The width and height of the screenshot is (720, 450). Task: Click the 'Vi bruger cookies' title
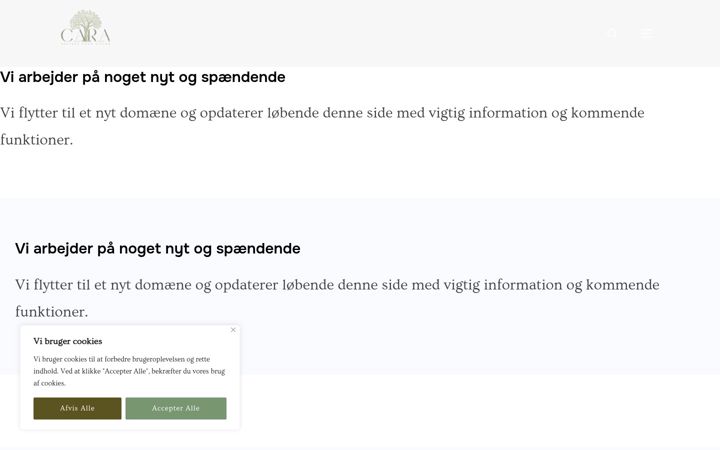68,341
